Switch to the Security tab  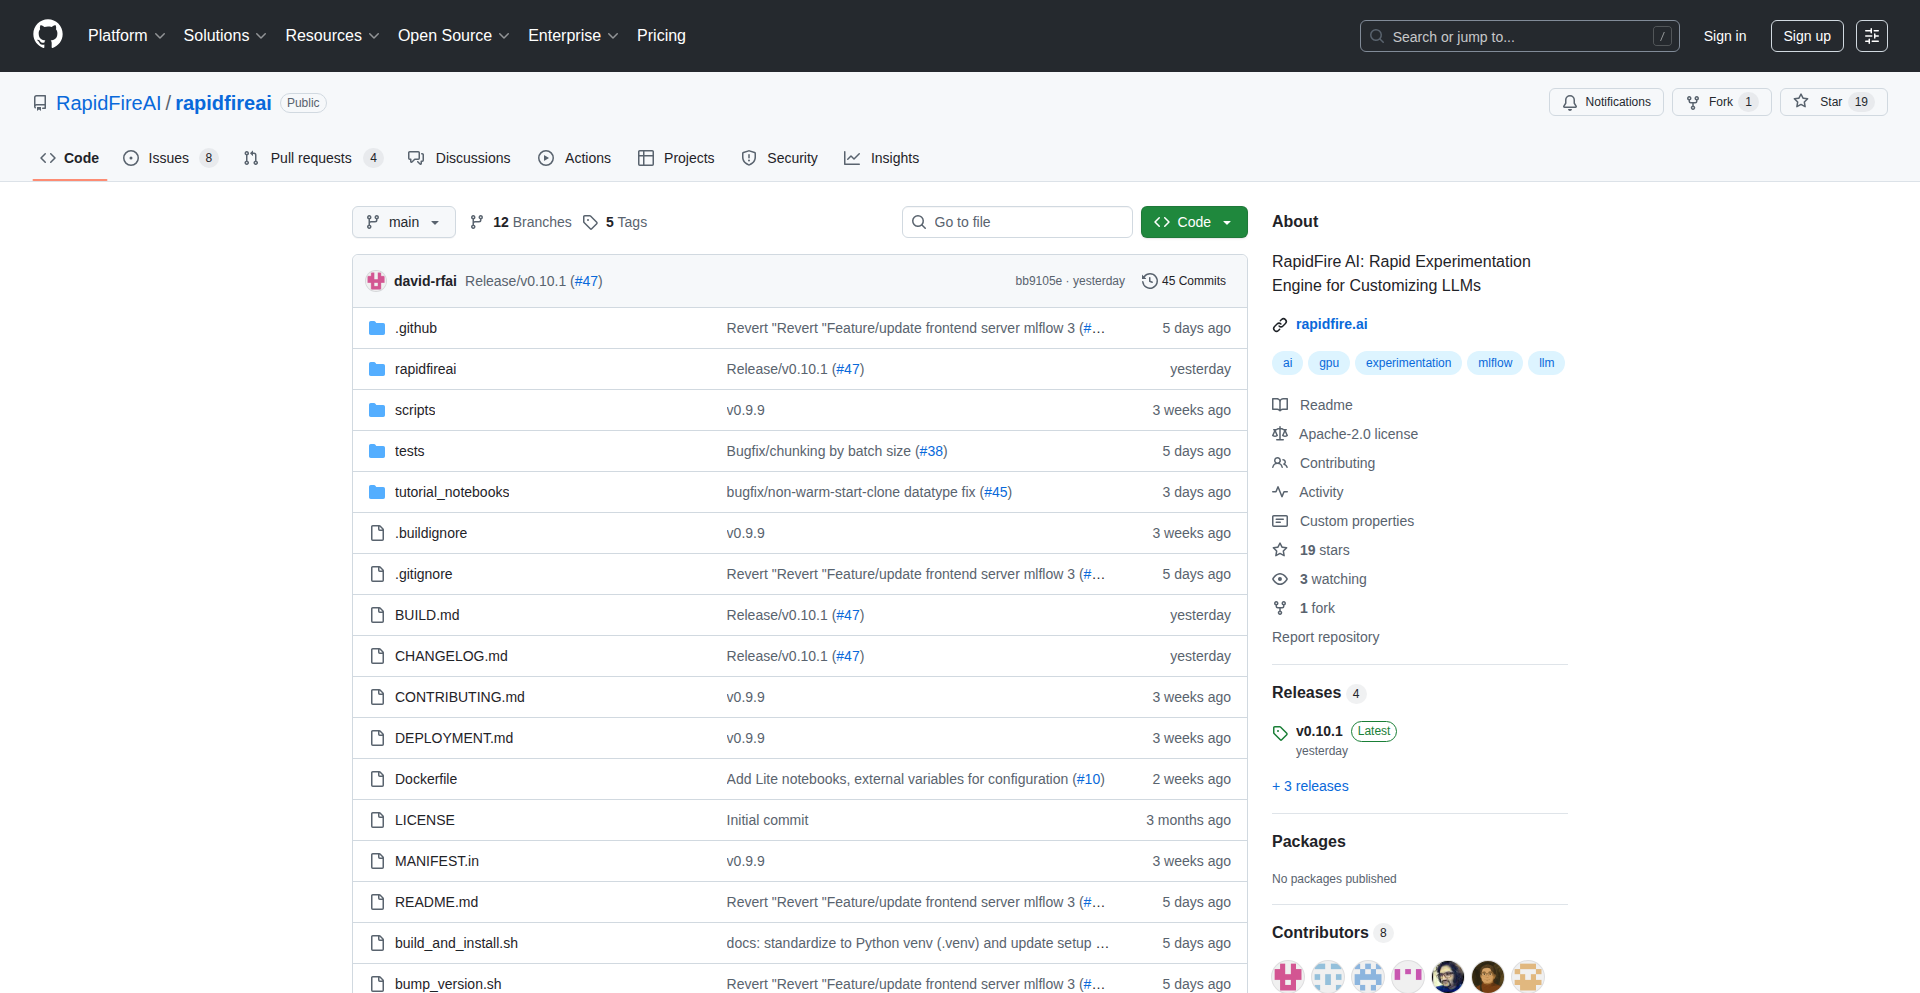point(780,158)
